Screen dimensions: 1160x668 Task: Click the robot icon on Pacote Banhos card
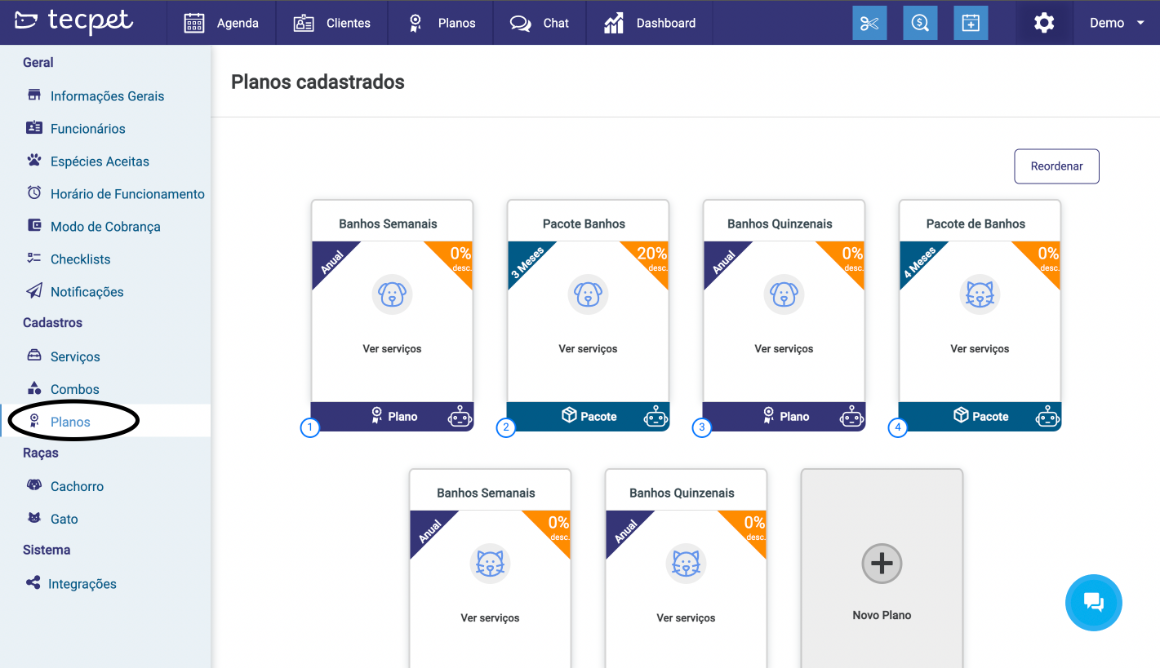[655, 416]
